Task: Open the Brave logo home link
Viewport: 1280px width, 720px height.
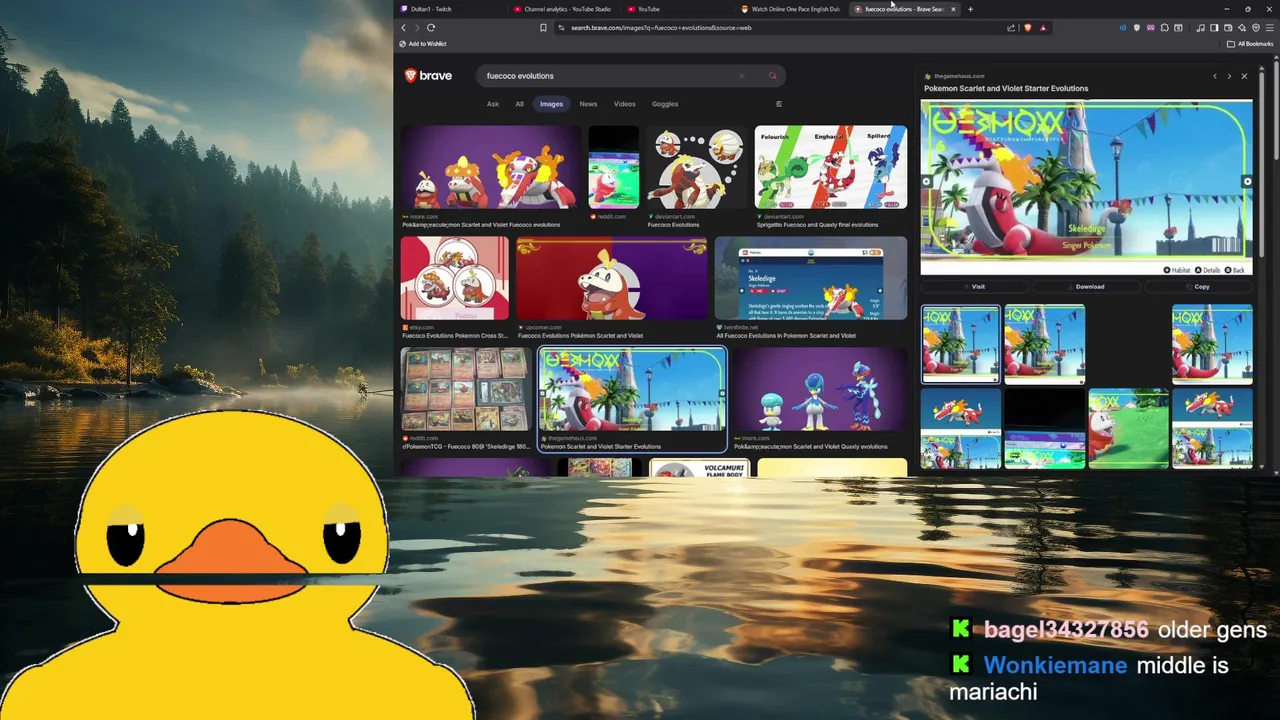Action: click(428, 76)
